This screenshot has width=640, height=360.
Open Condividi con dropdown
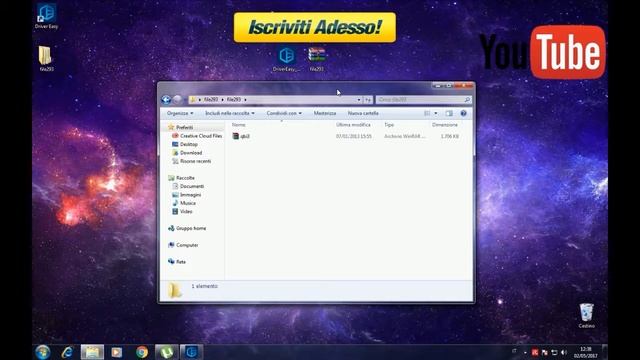(284, 113)
